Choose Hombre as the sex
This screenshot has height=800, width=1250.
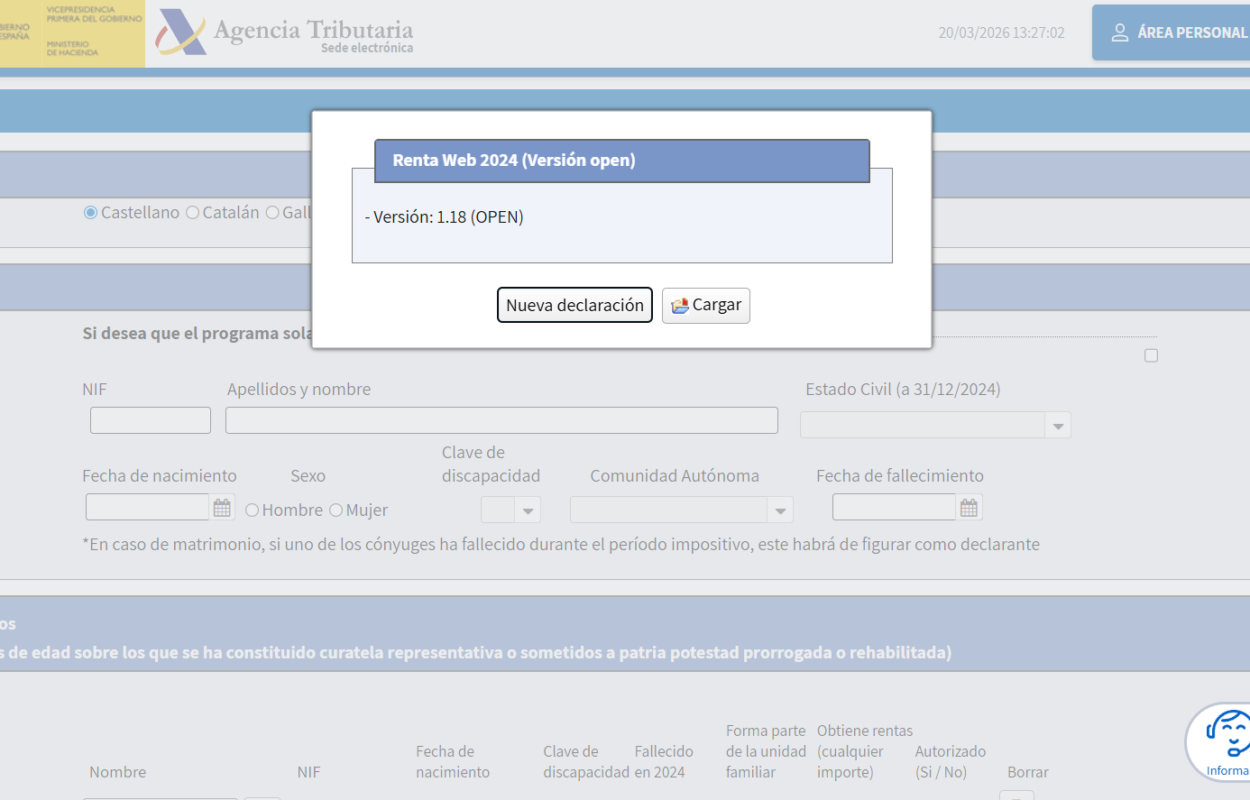[x=252, y=510]
